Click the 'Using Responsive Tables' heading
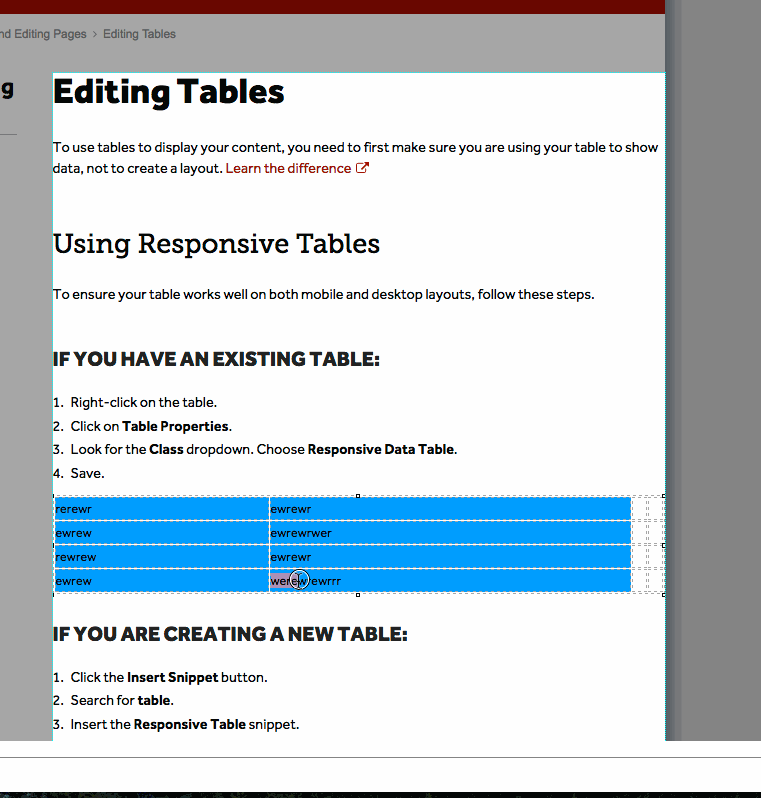 pos(216,244)
